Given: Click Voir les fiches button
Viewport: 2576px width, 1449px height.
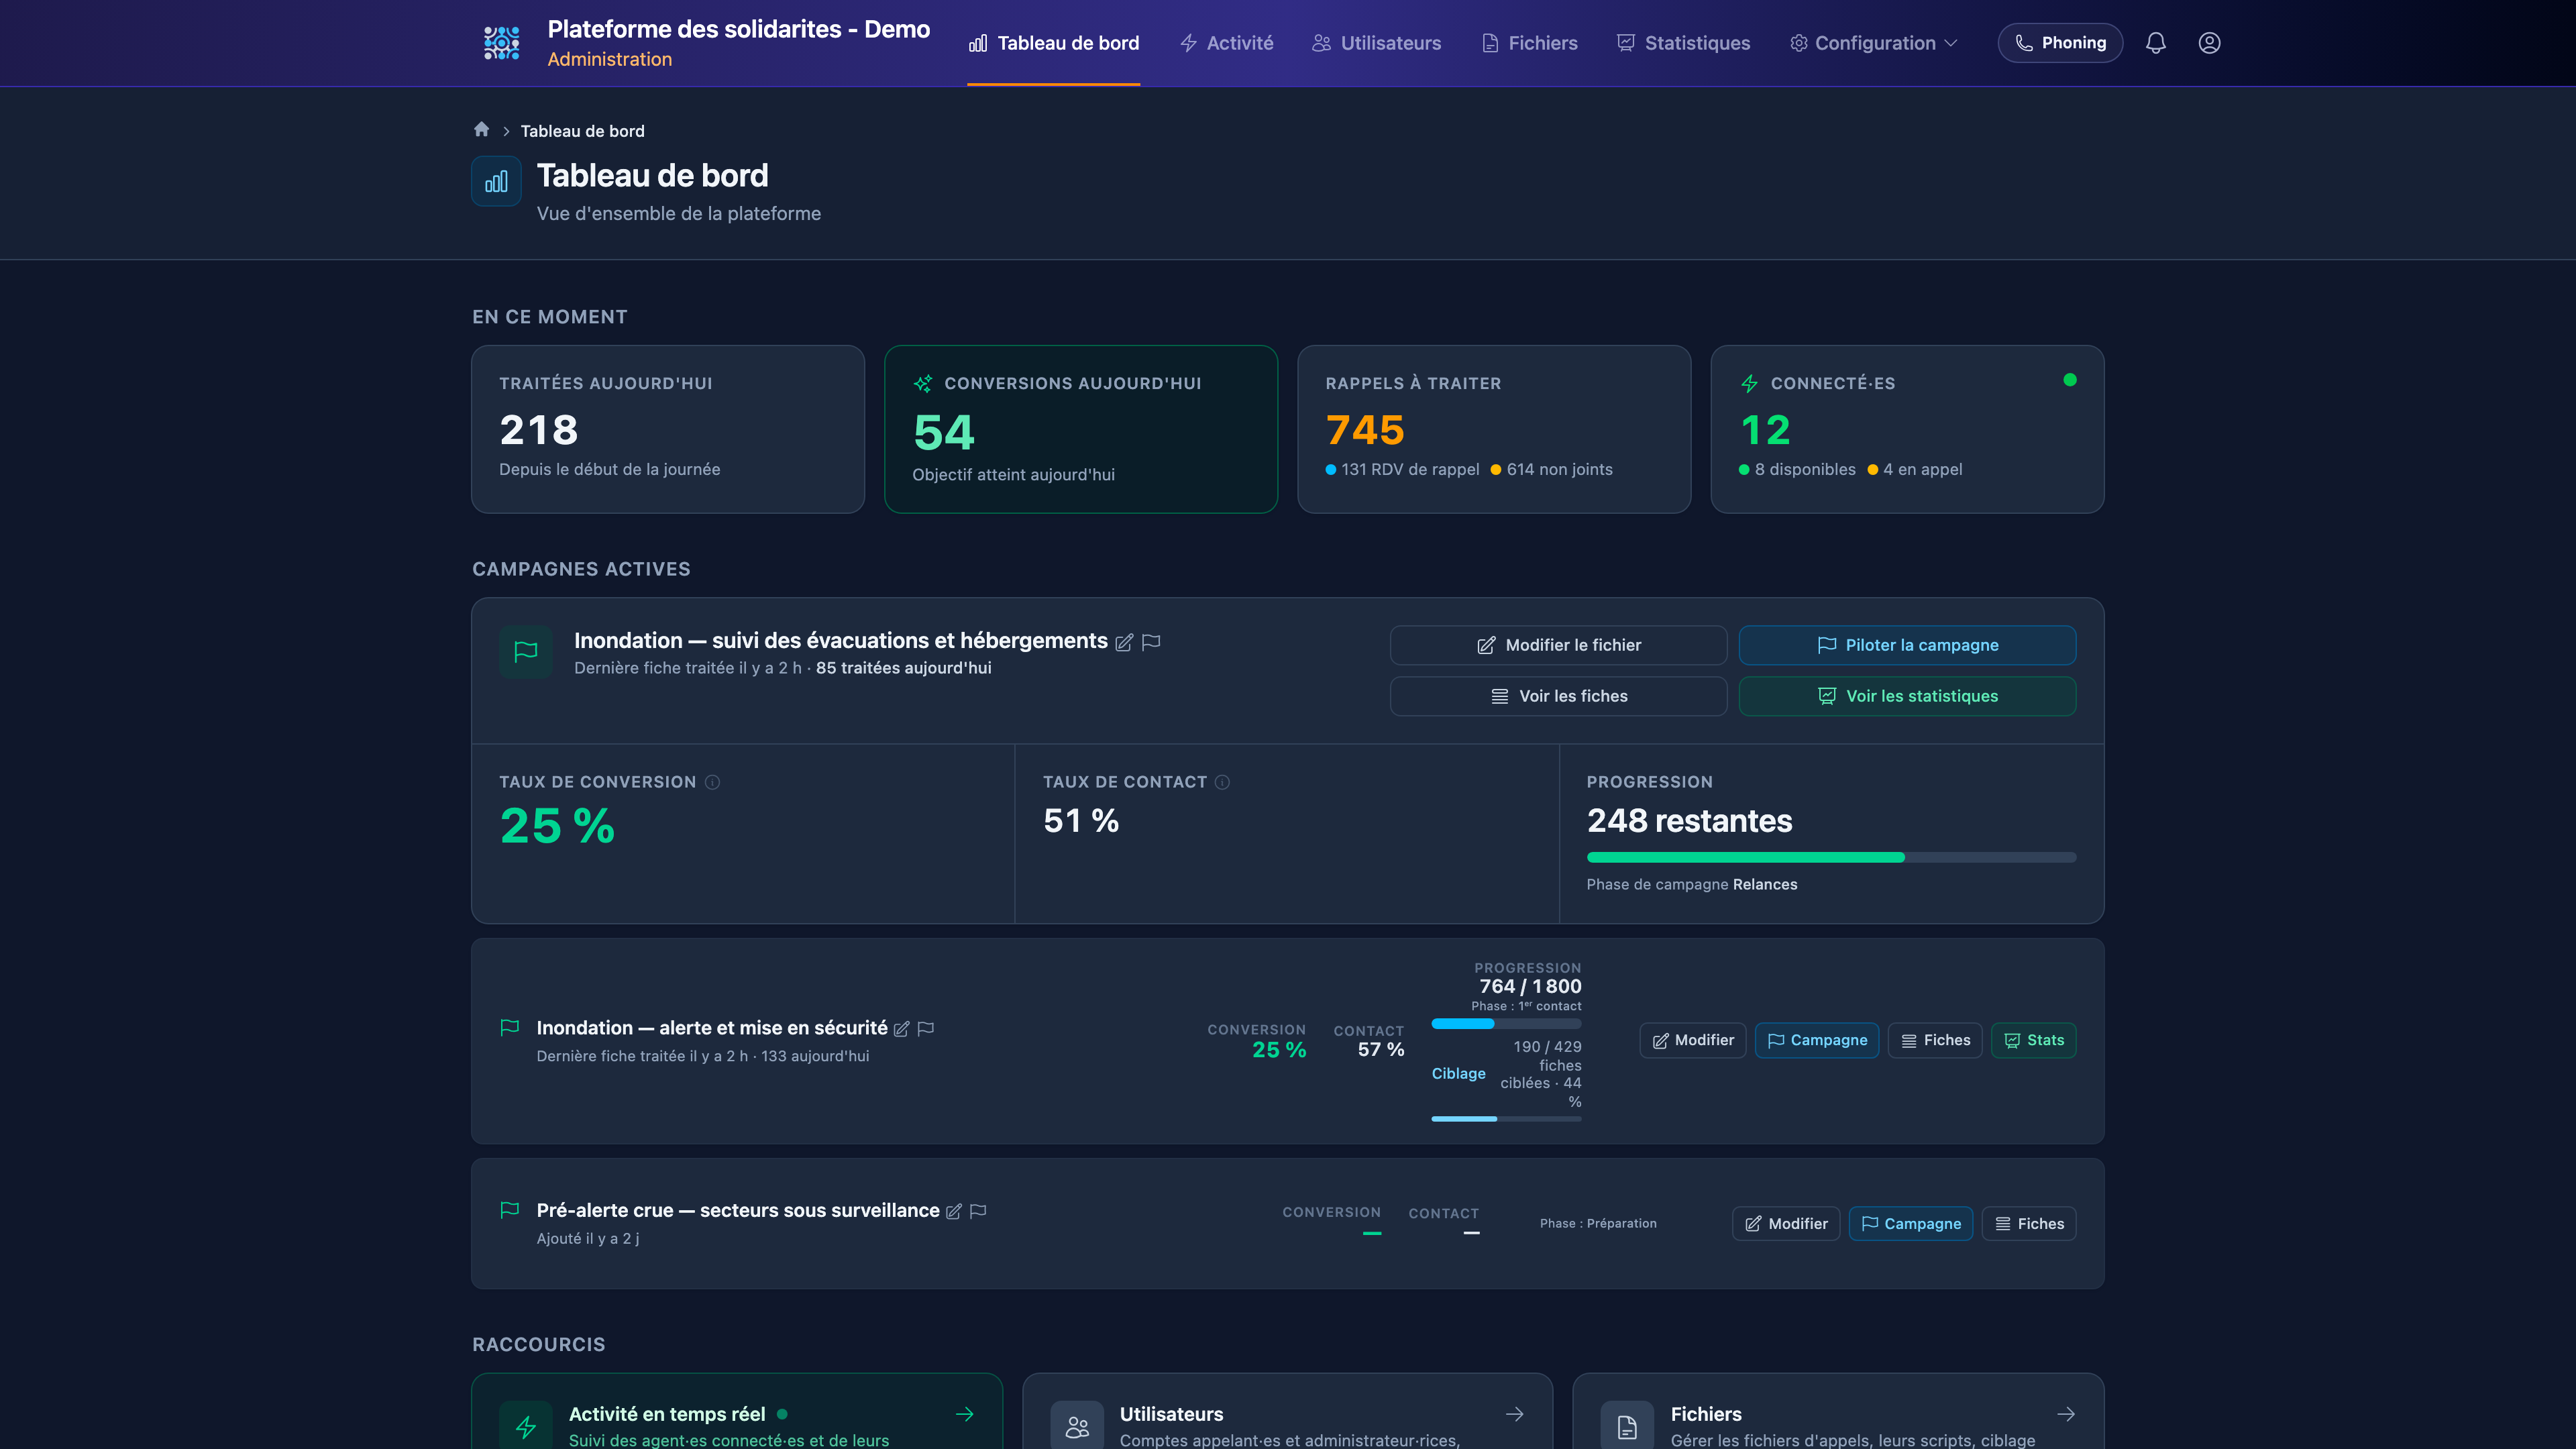Looking at the screenshot, I should tap(1558, 696).
